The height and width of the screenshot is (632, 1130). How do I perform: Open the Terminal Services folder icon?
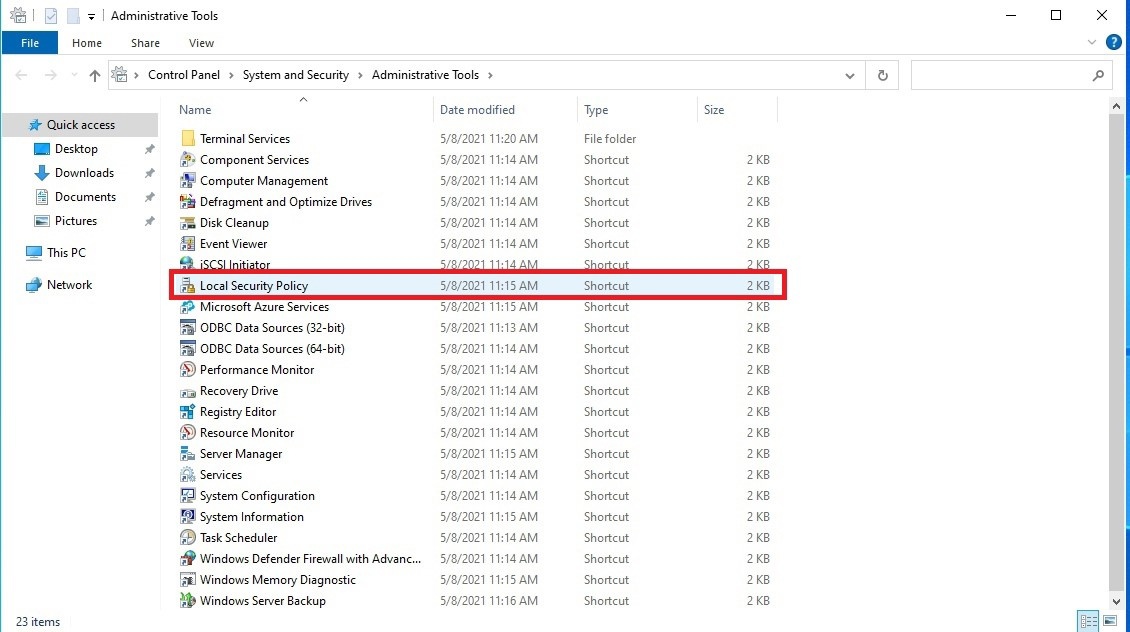point(187,138)
